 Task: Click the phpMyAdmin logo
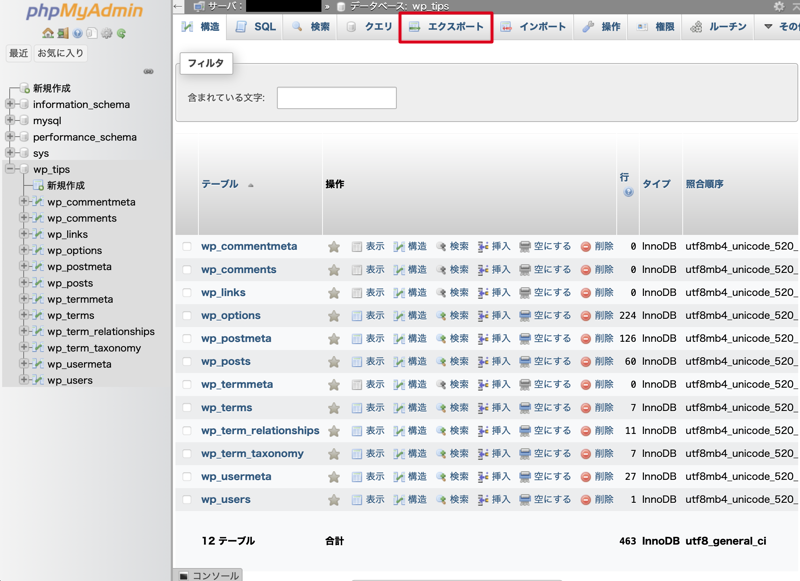(84, 11)
